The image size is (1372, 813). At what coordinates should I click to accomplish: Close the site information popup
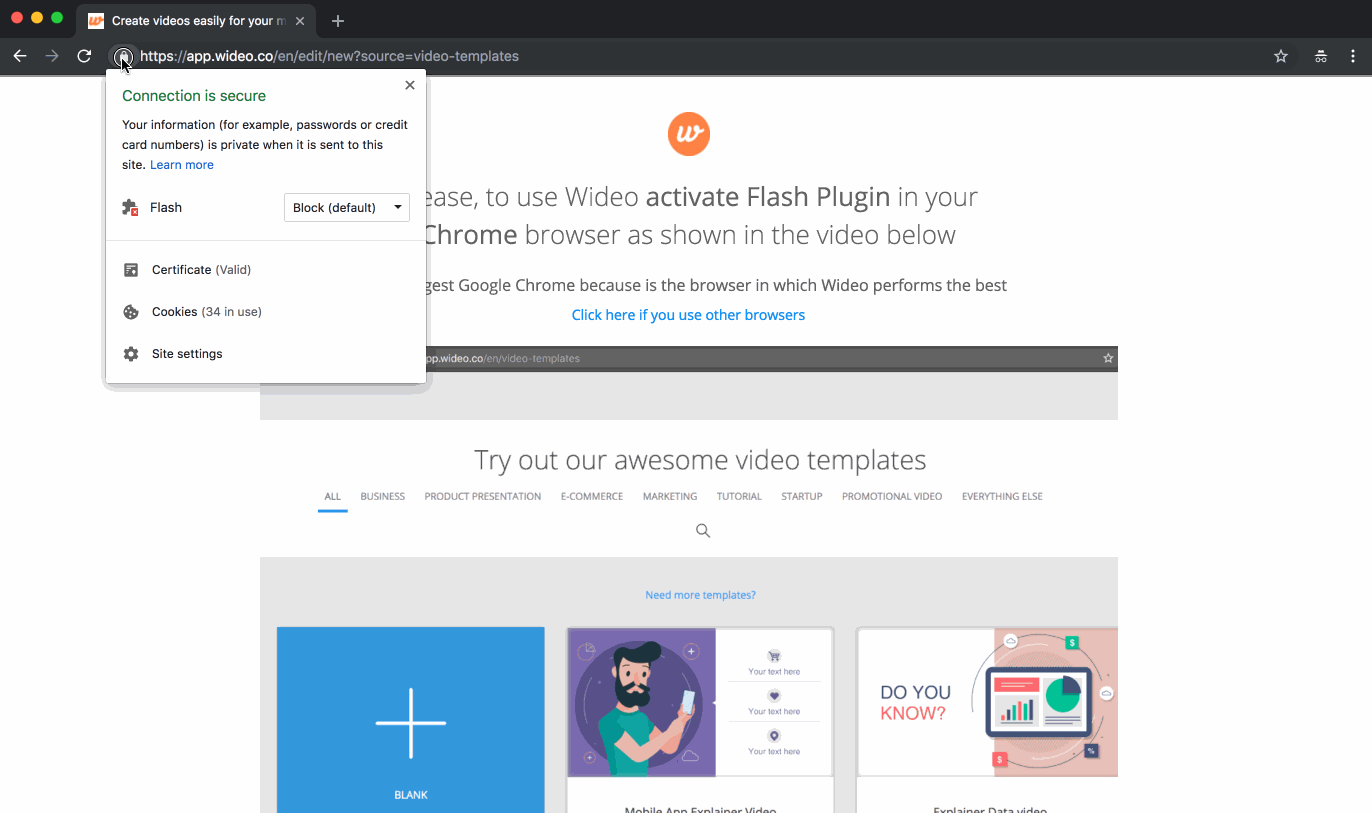(410, 85)
